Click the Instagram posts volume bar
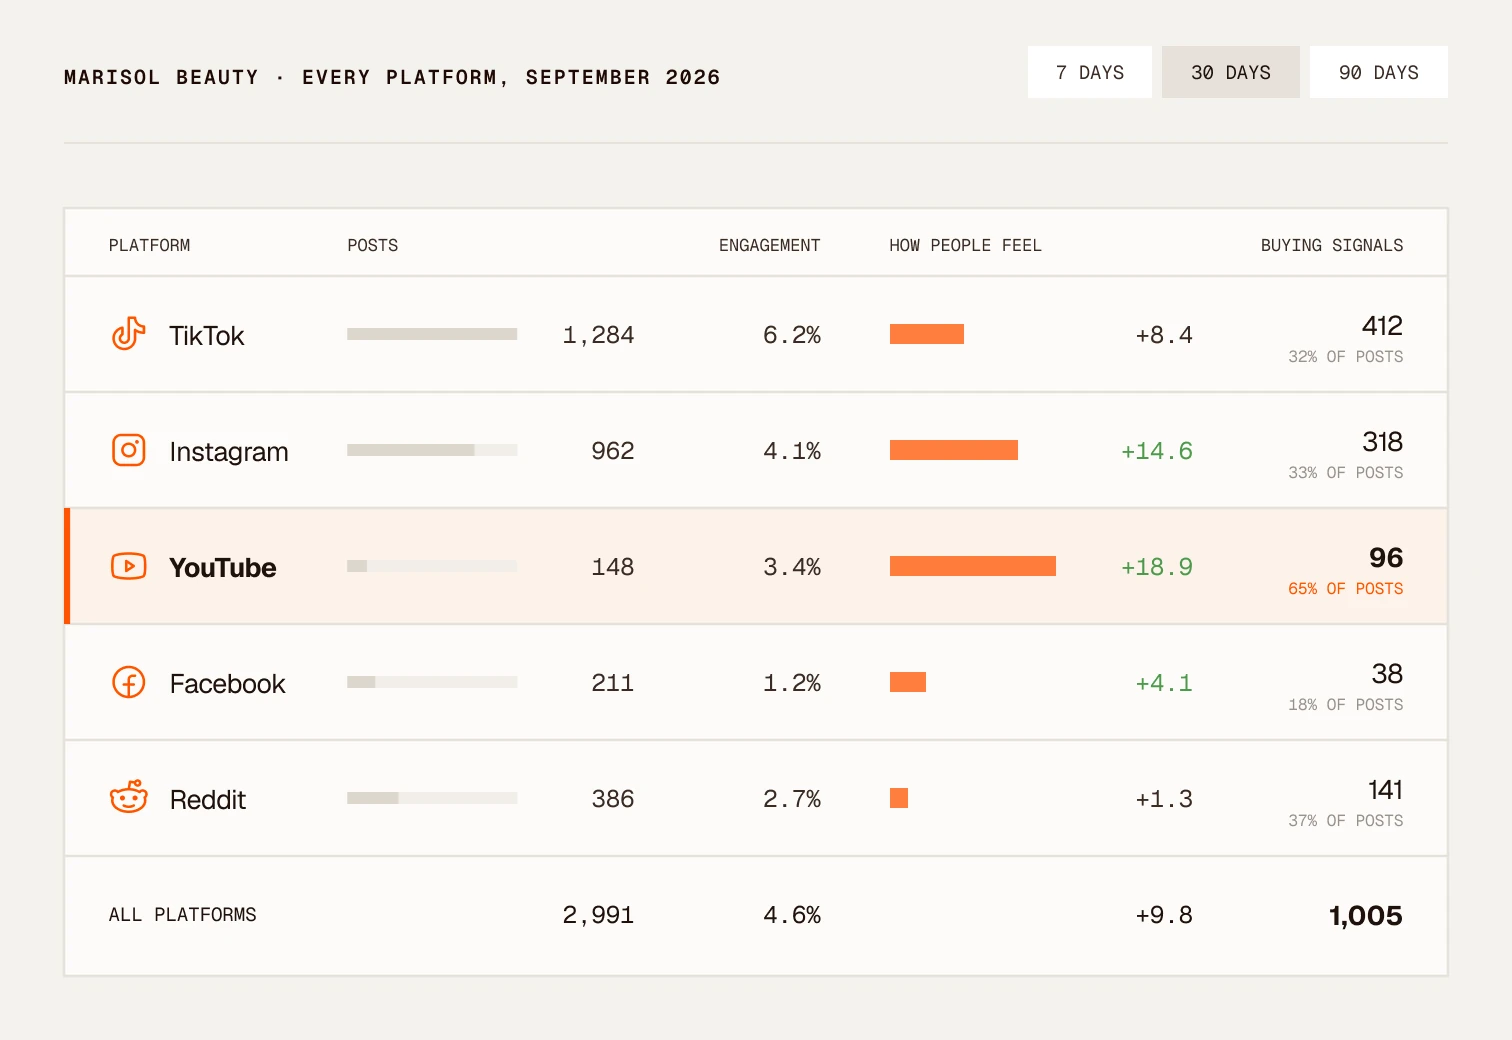Image resolution: width=1512 pixels, height=1040 pixels. pyautogui.click(x=432, y=450)
